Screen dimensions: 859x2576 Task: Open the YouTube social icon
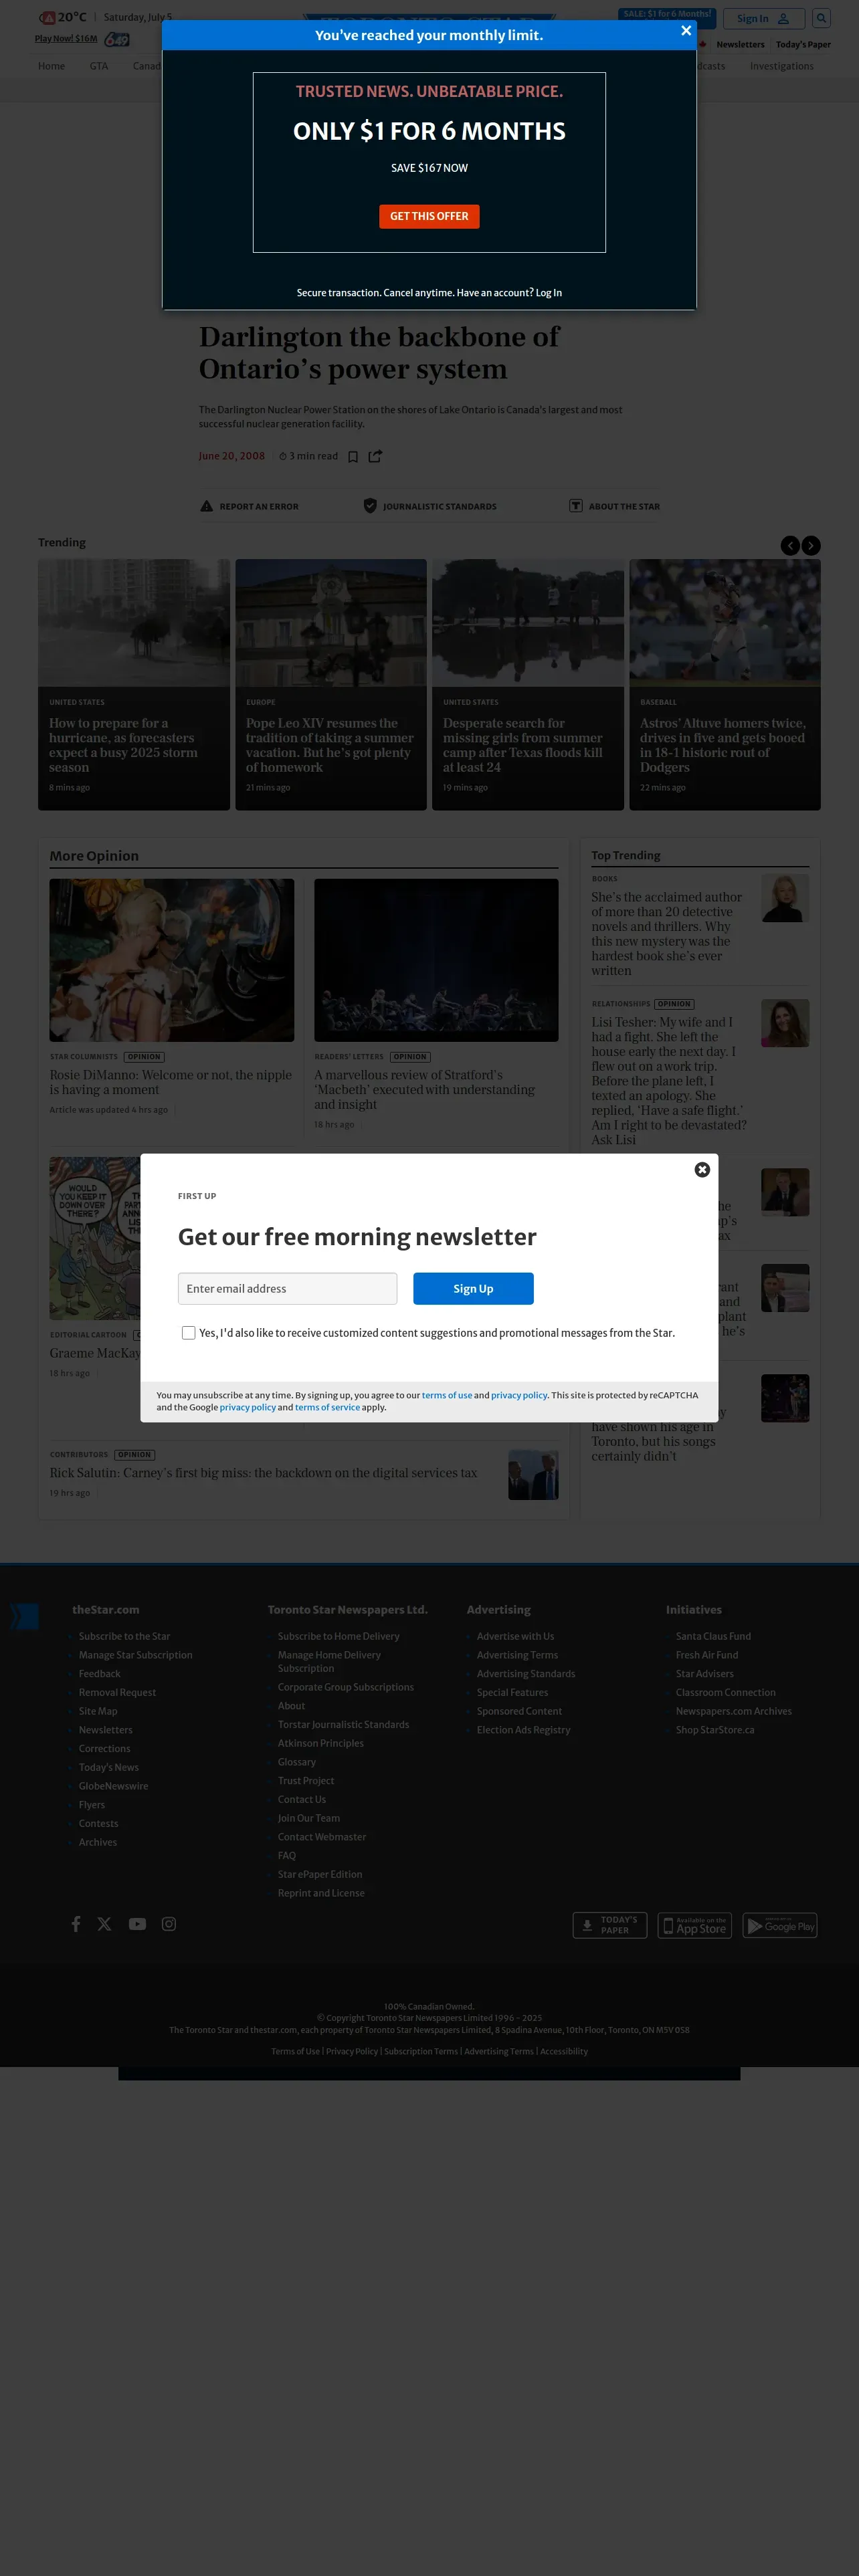(137, 1924)
